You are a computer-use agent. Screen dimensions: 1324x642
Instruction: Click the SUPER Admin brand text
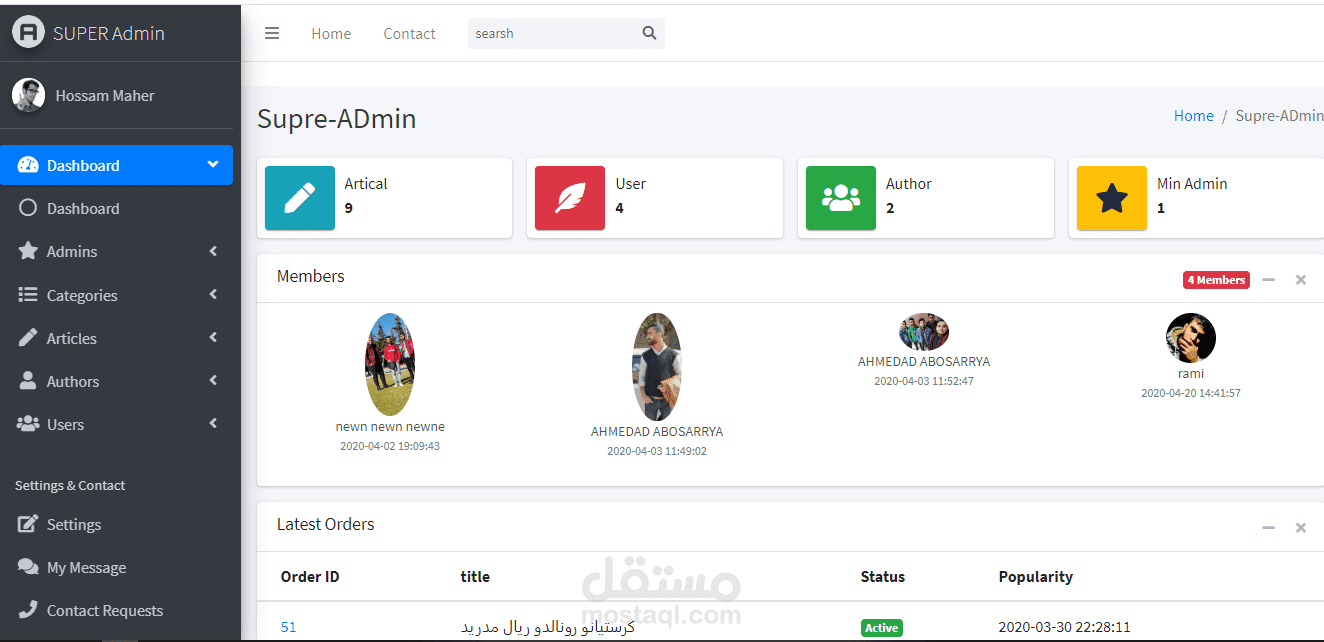click(109, 33)
